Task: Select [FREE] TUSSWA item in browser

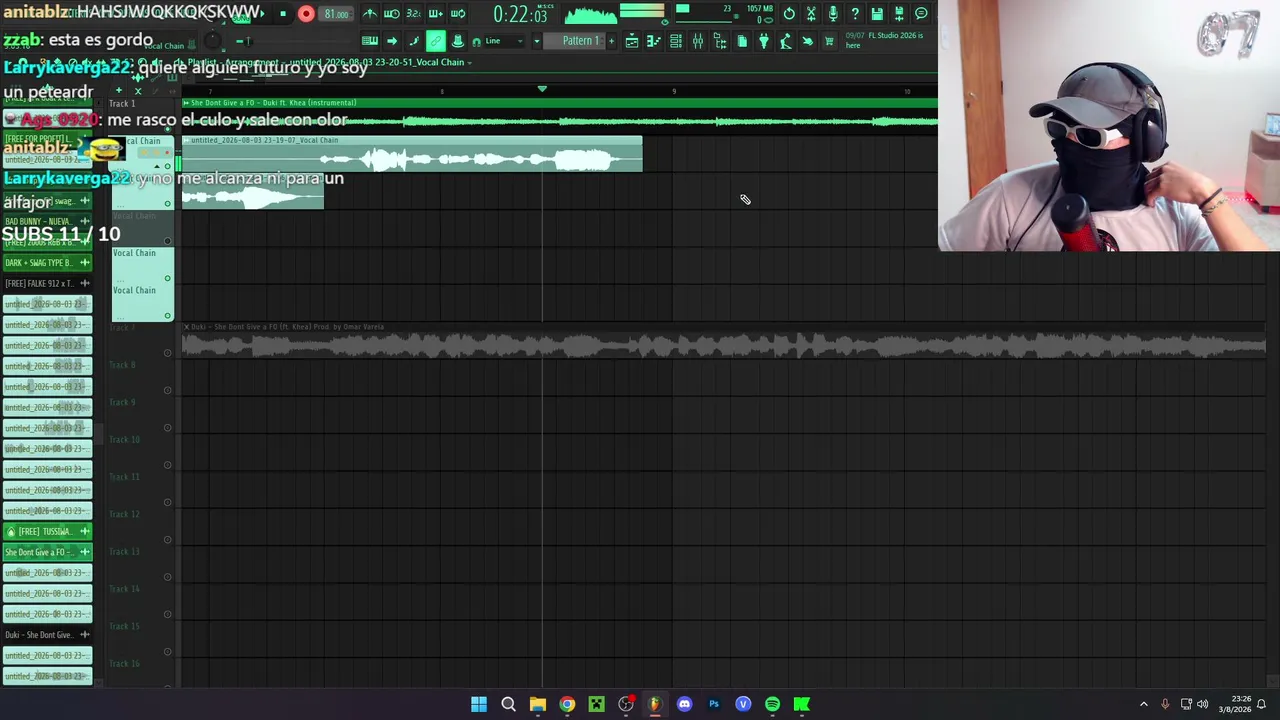Action: click(x=47, y=531)
